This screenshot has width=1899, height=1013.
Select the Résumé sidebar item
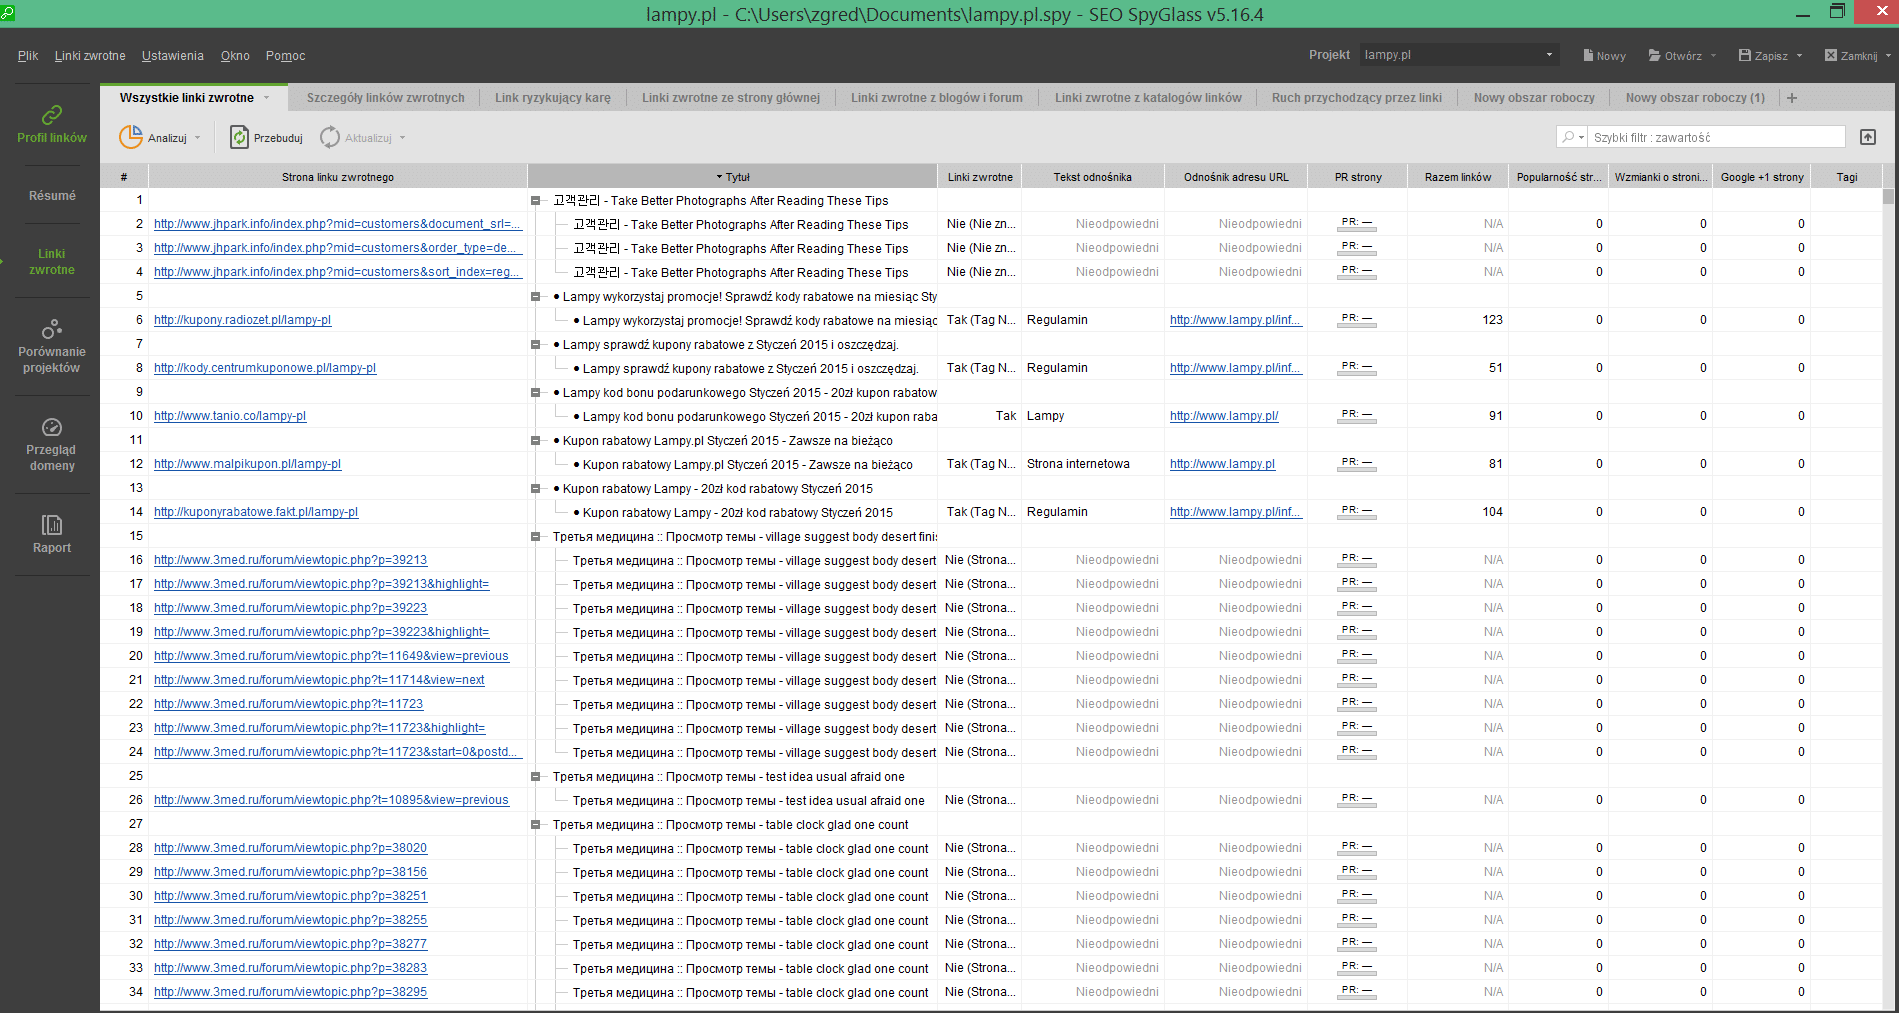point(52,196)
